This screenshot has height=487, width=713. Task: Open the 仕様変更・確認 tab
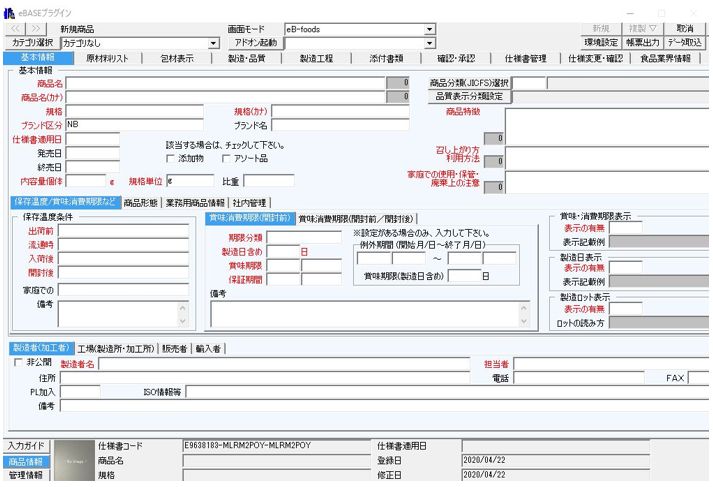point(595,58)
